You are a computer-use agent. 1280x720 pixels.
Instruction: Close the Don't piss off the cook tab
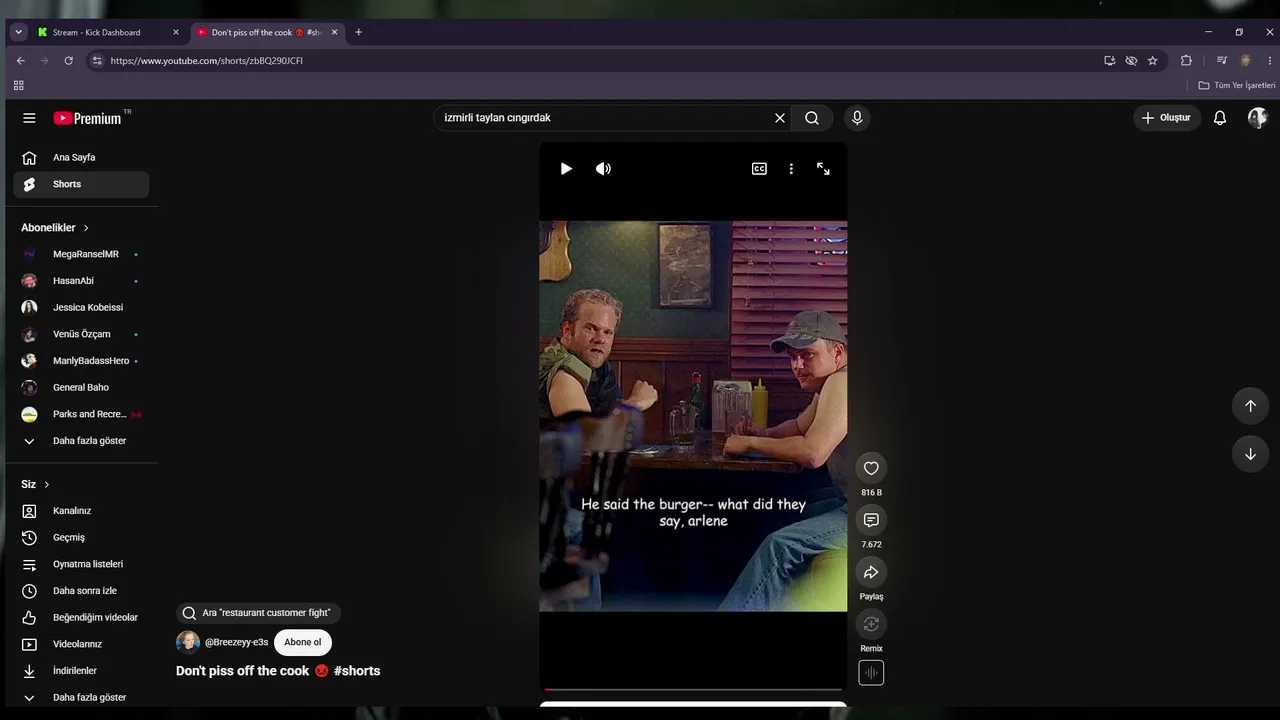[x=334, y=32]
